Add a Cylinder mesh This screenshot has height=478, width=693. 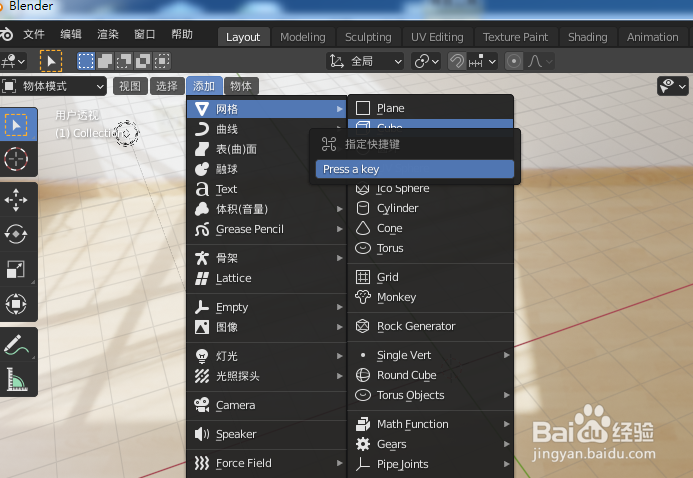(x=431, y=208)
